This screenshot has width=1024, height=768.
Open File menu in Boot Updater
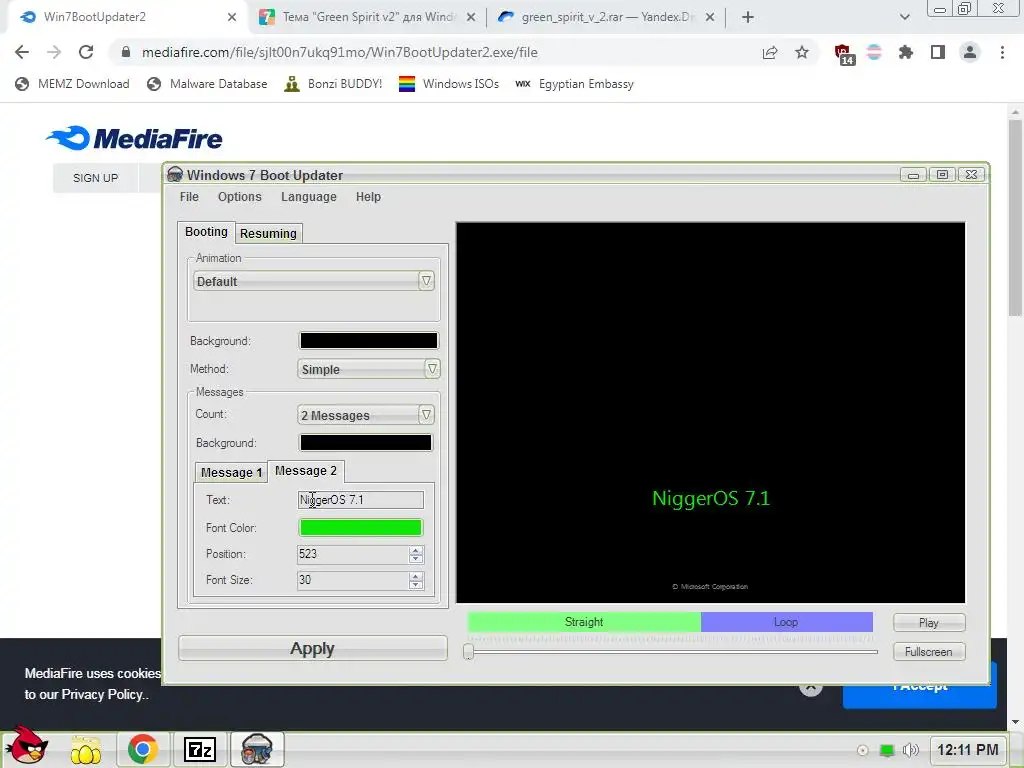point(189,197)
